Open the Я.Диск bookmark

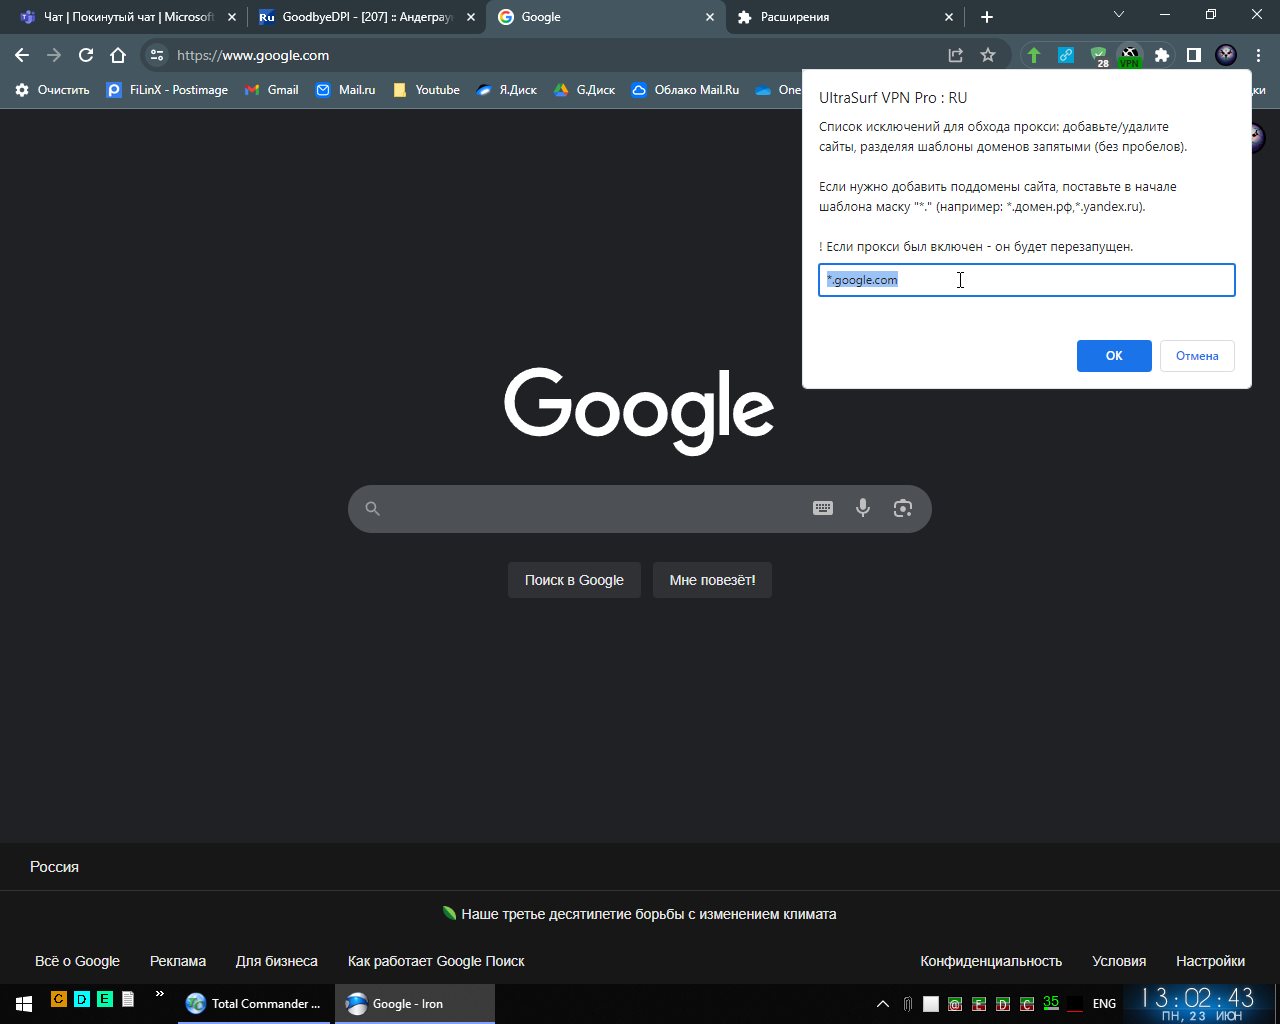(506, 90)
